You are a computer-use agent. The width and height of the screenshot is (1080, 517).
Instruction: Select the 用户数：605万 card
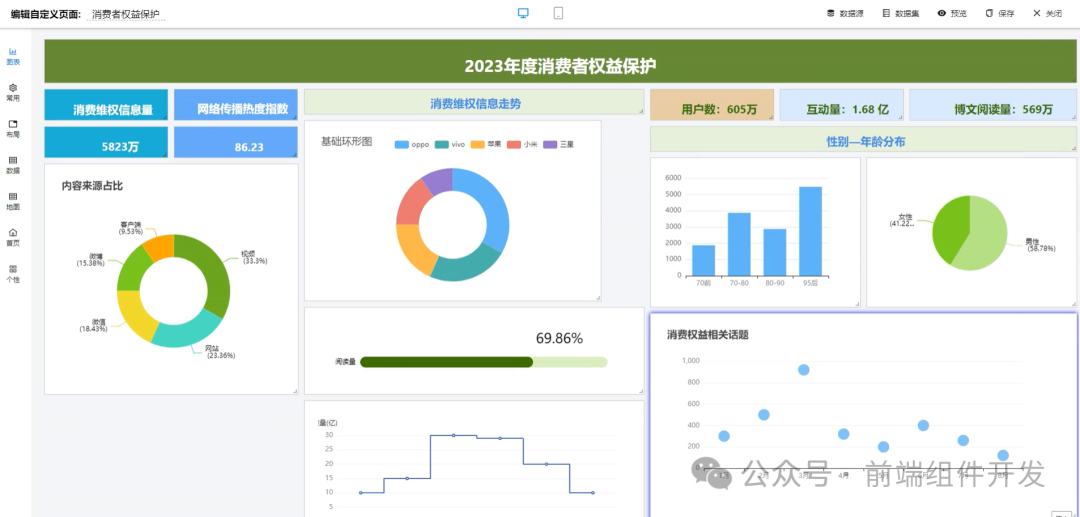coord(712,105)
